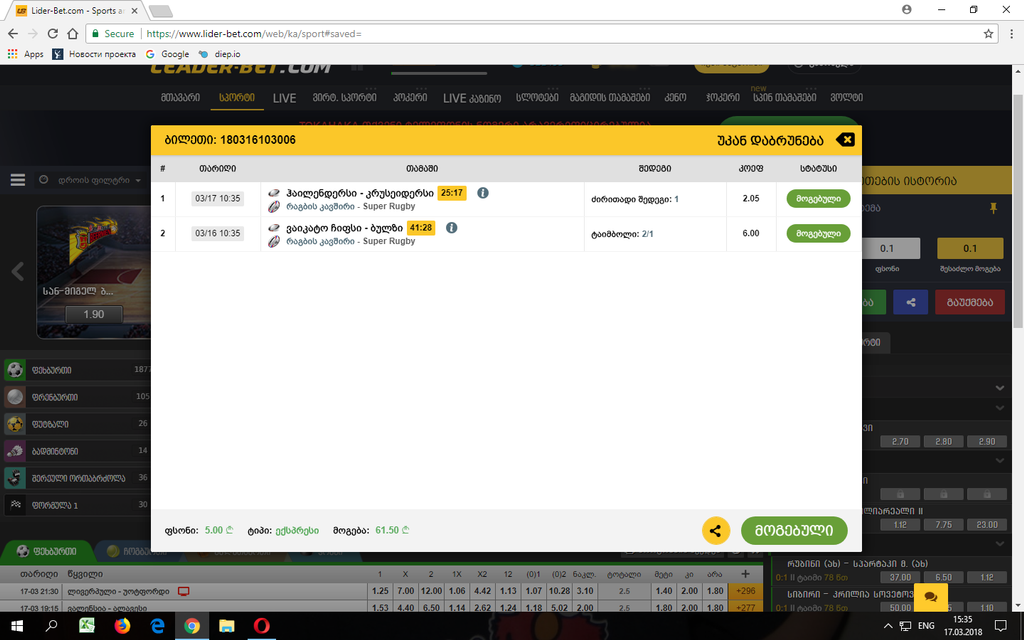Go to browser home page icon
The height and width of the screenshot is (640, 1024).
pos(72,33)
